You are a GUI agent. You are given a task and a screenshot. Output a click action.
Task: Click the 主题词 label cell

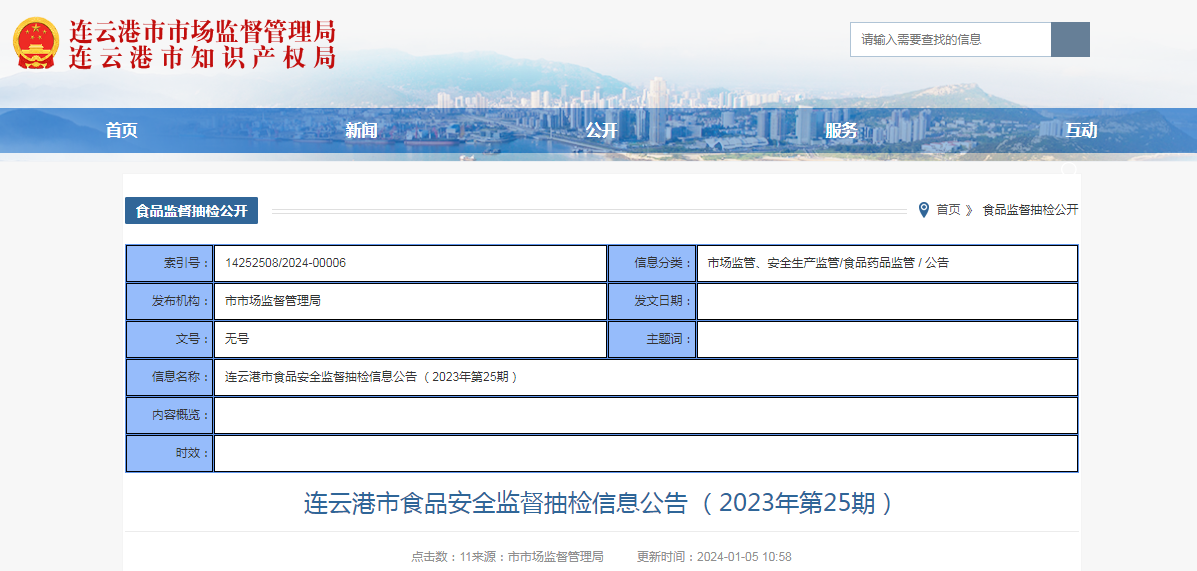(x=652, y=339)
